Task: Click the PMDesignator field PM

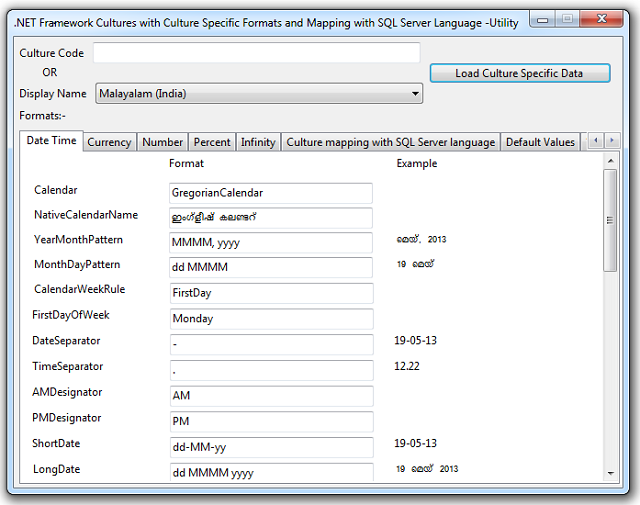Action: coord(271,421)
